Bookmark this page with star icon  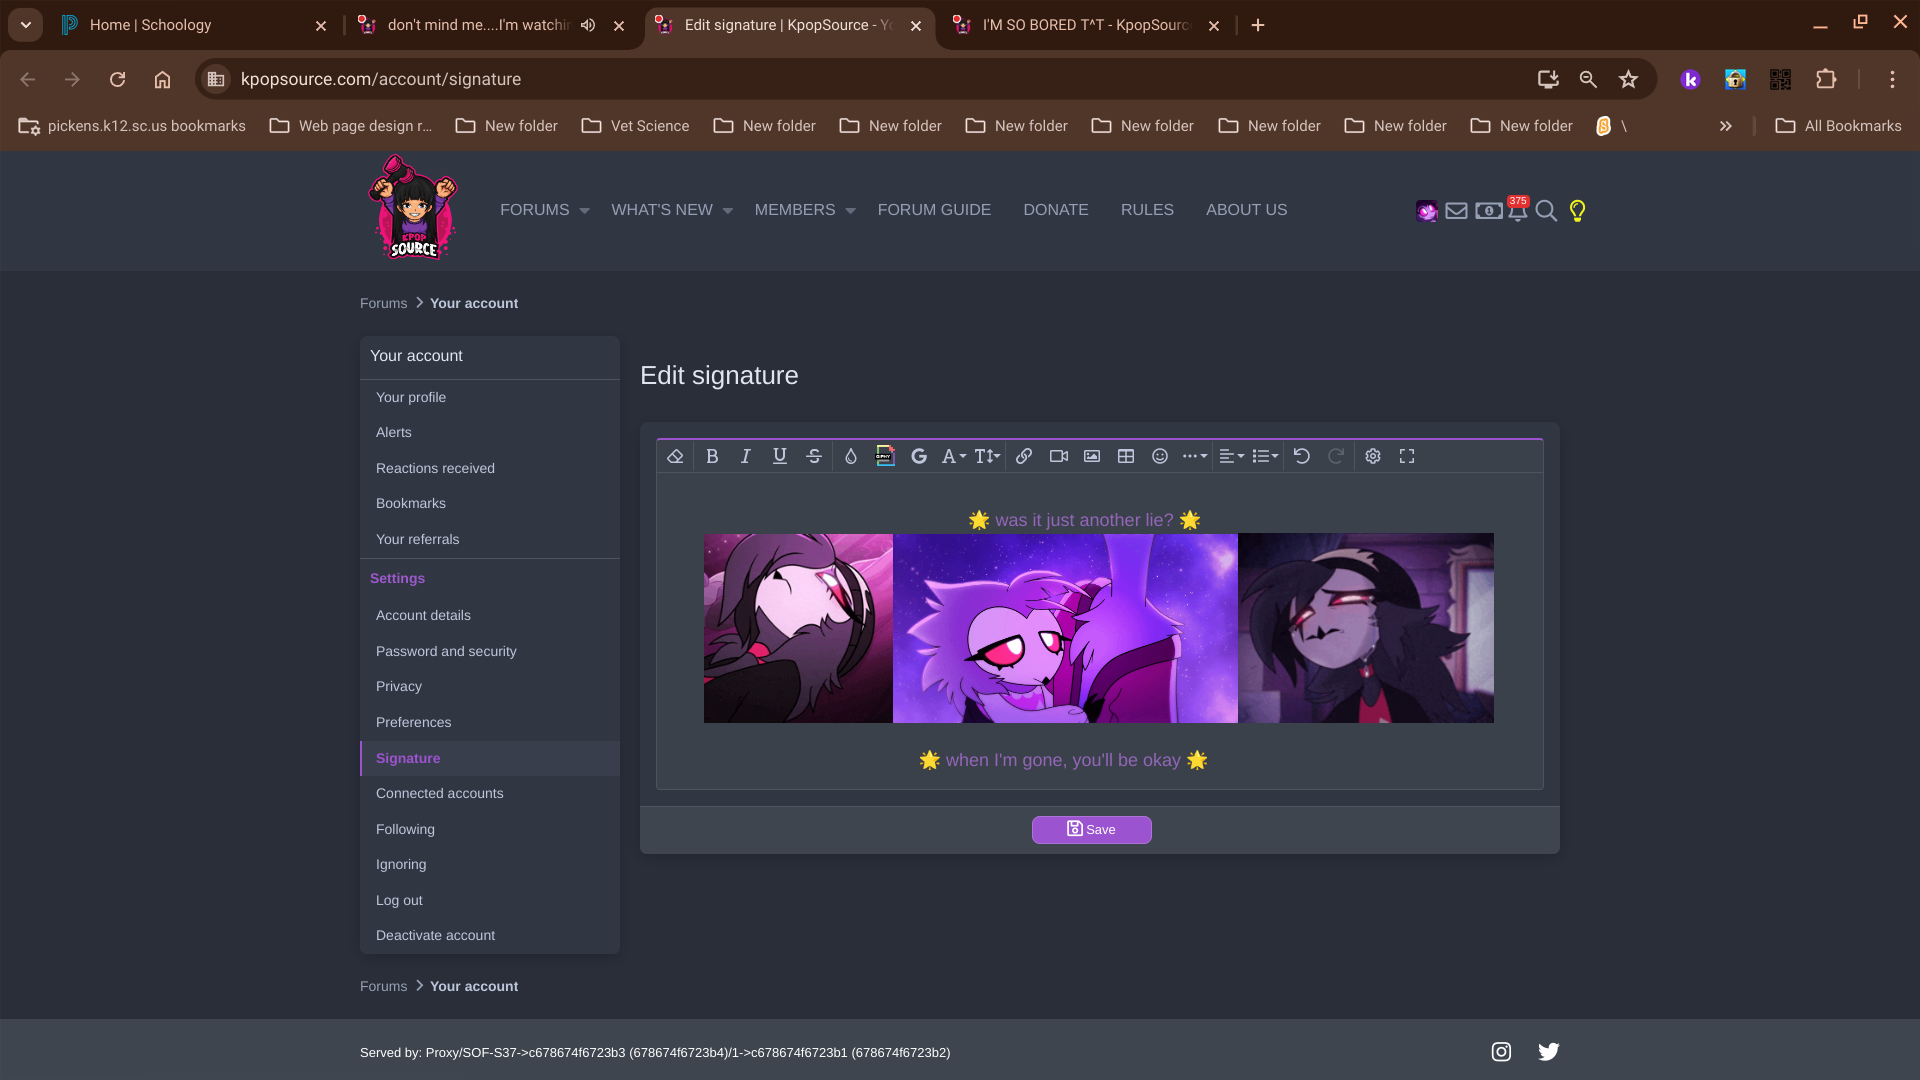pyautogui.click(x=1629, y=80)
